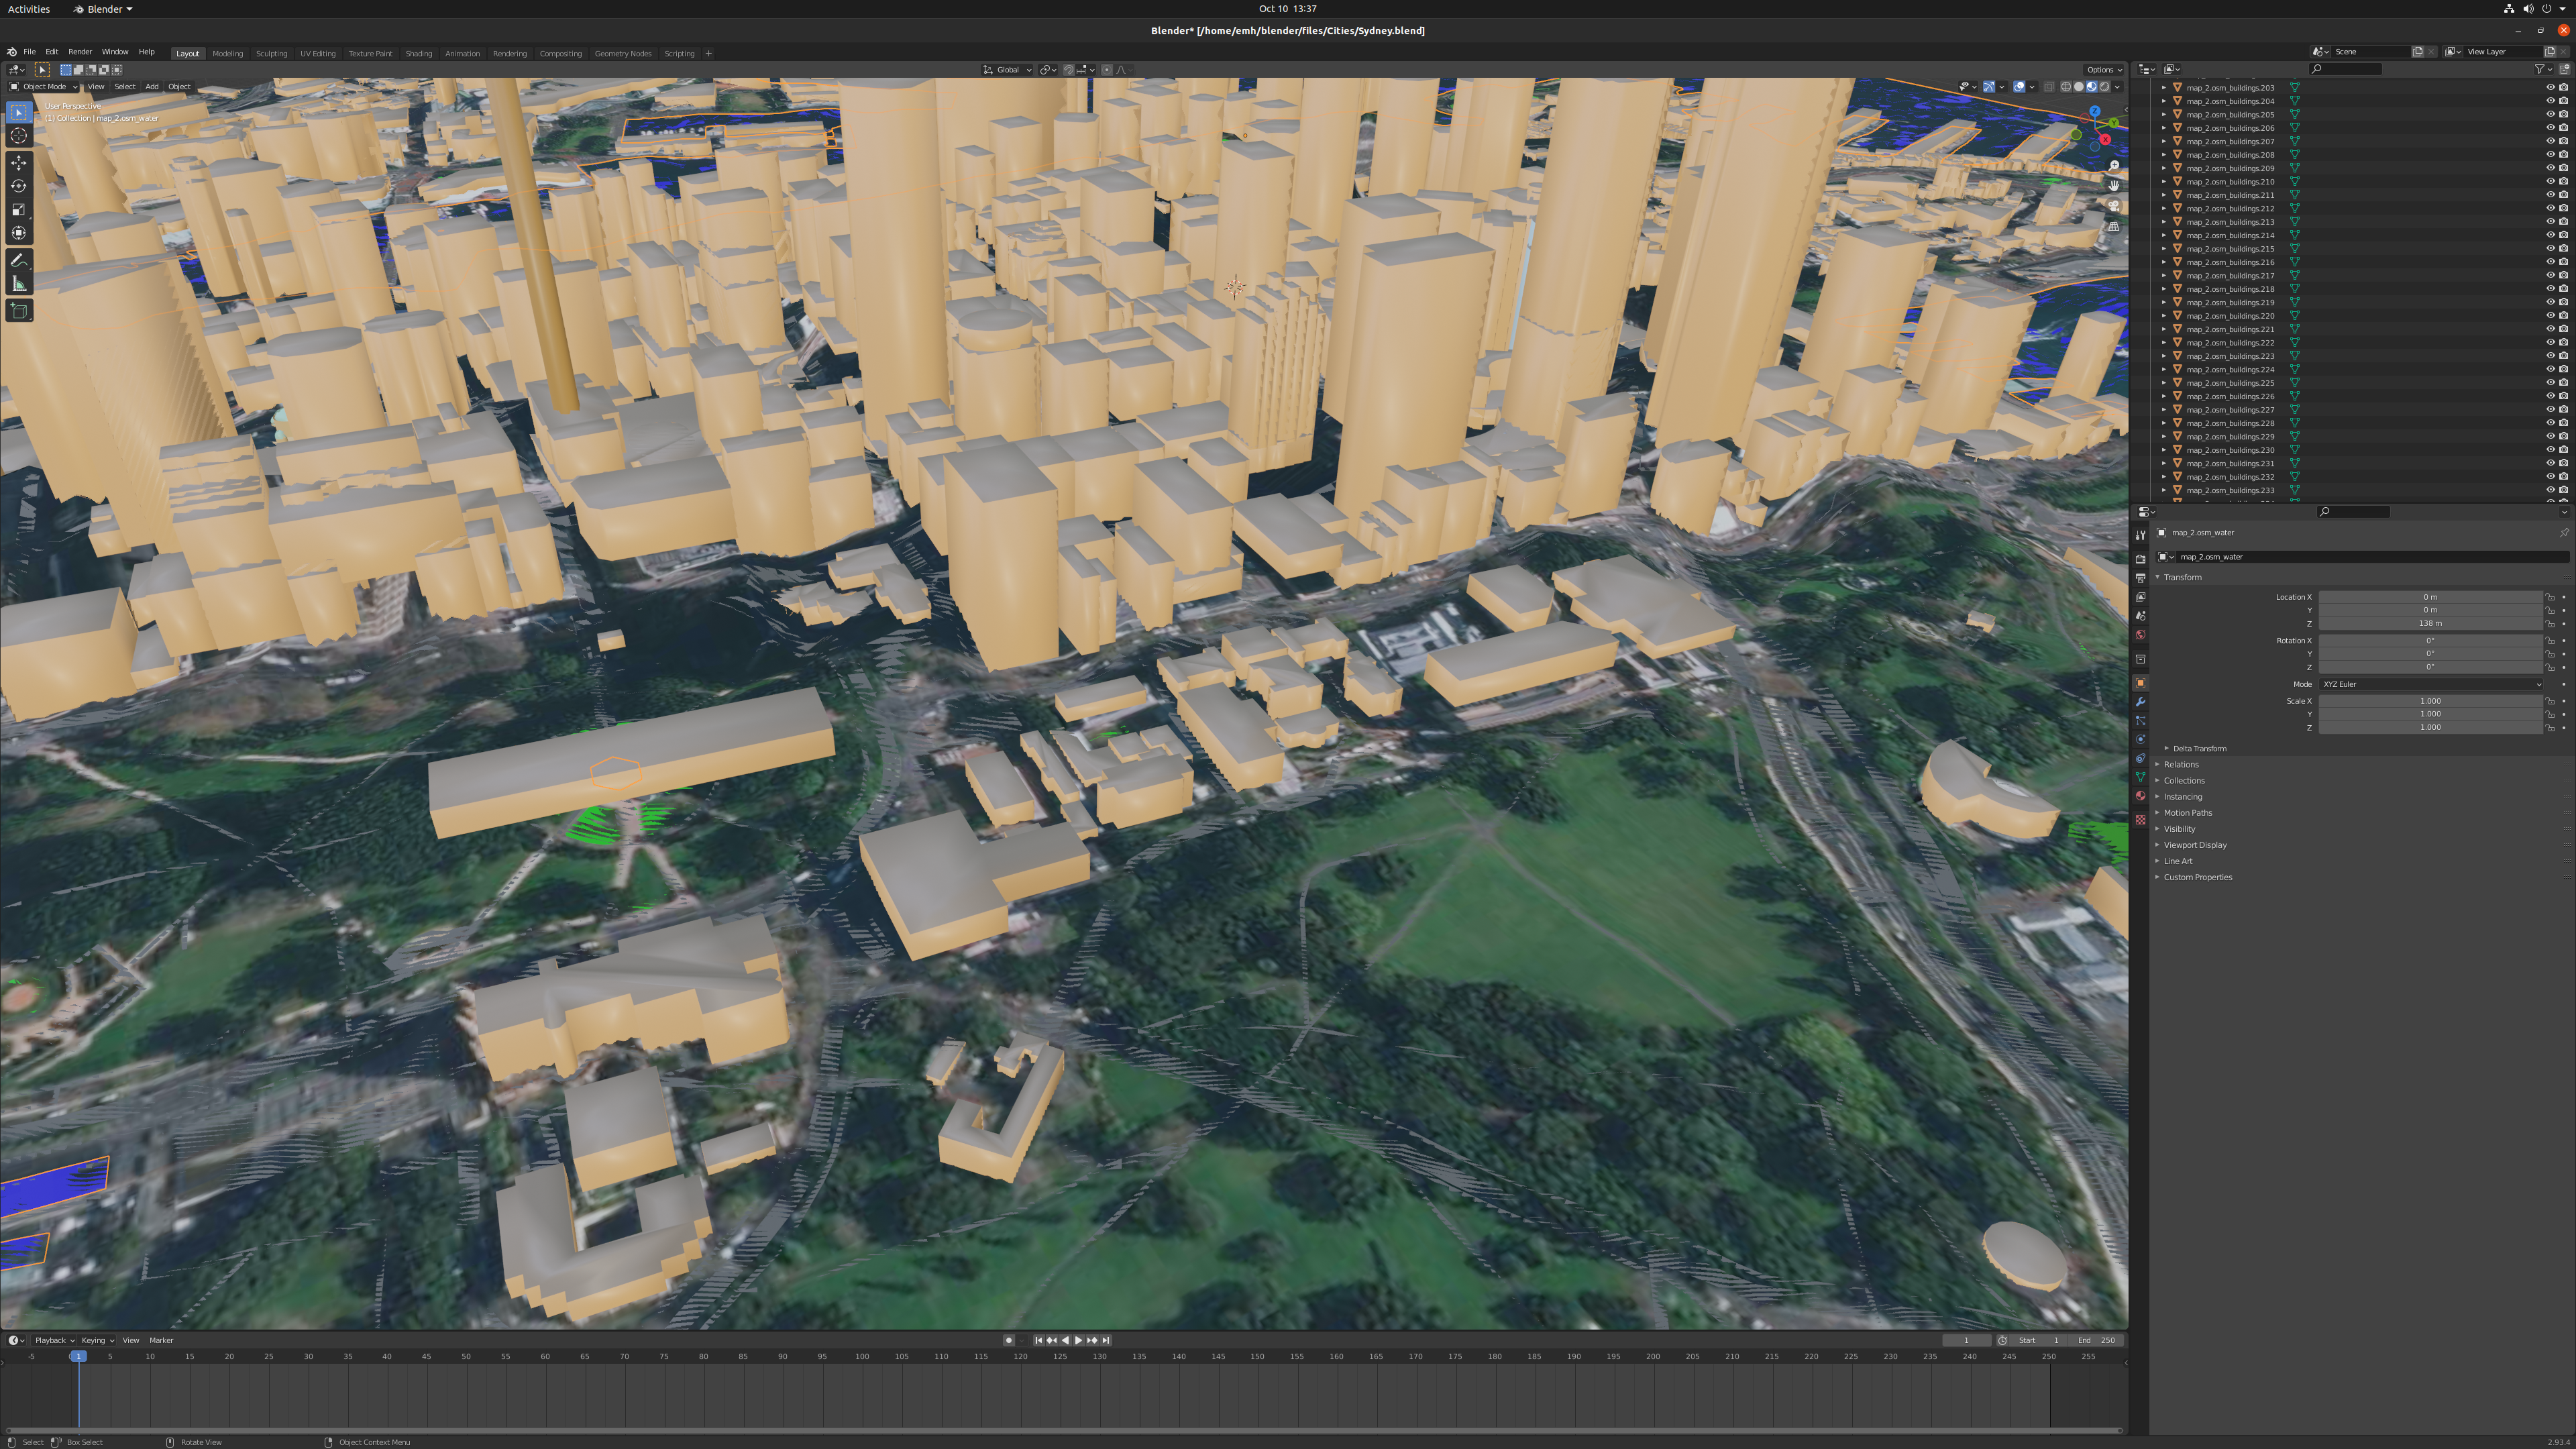
Task: Open the viewport Options dropdown
Action: click(2104, 70)
